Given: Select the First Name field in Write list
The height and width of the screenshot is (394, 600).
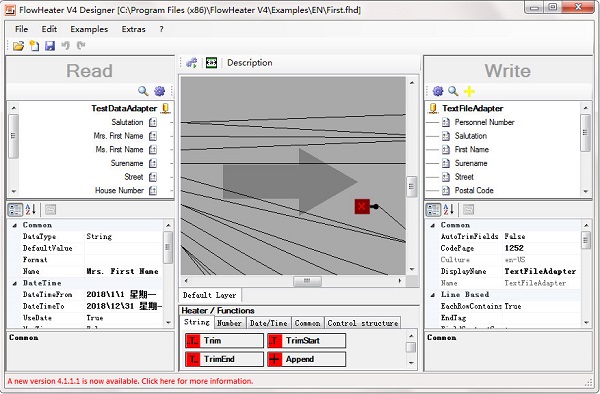Looking at the screenshot, I should (x=471, y=150).
